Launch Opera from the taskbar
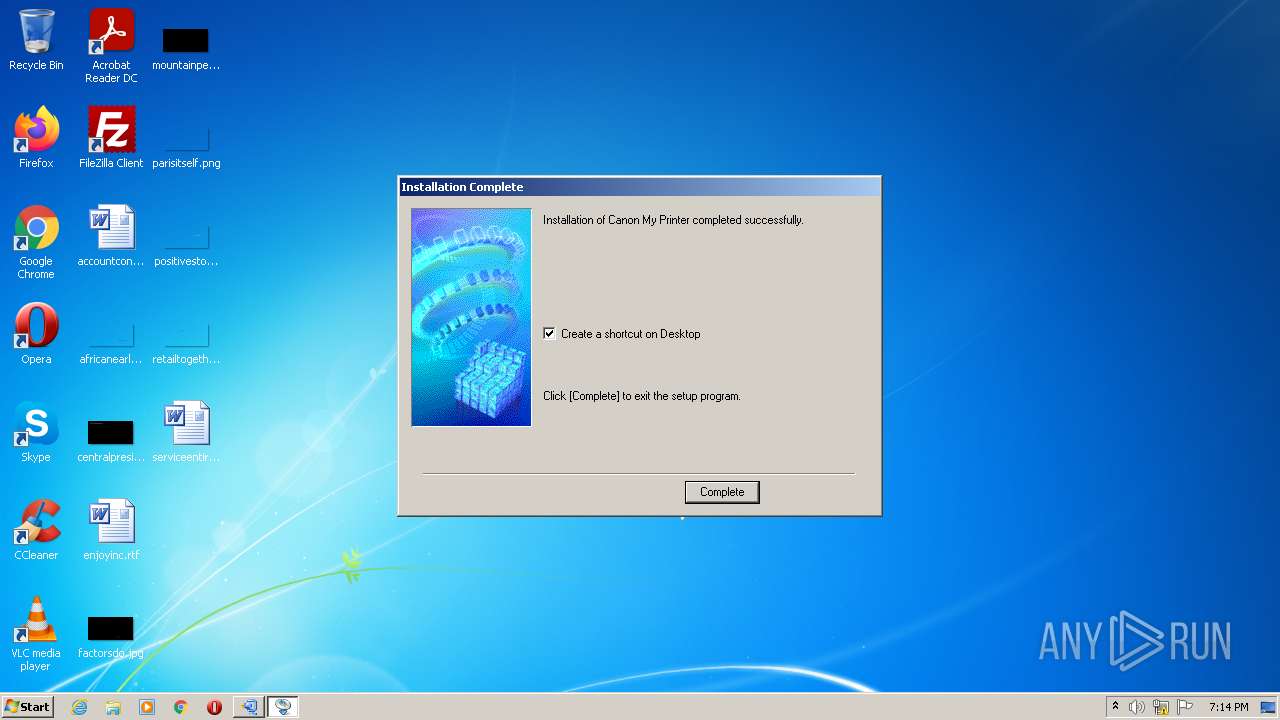This screenshot has width=1280, height=720. click(x=214, y=707)
